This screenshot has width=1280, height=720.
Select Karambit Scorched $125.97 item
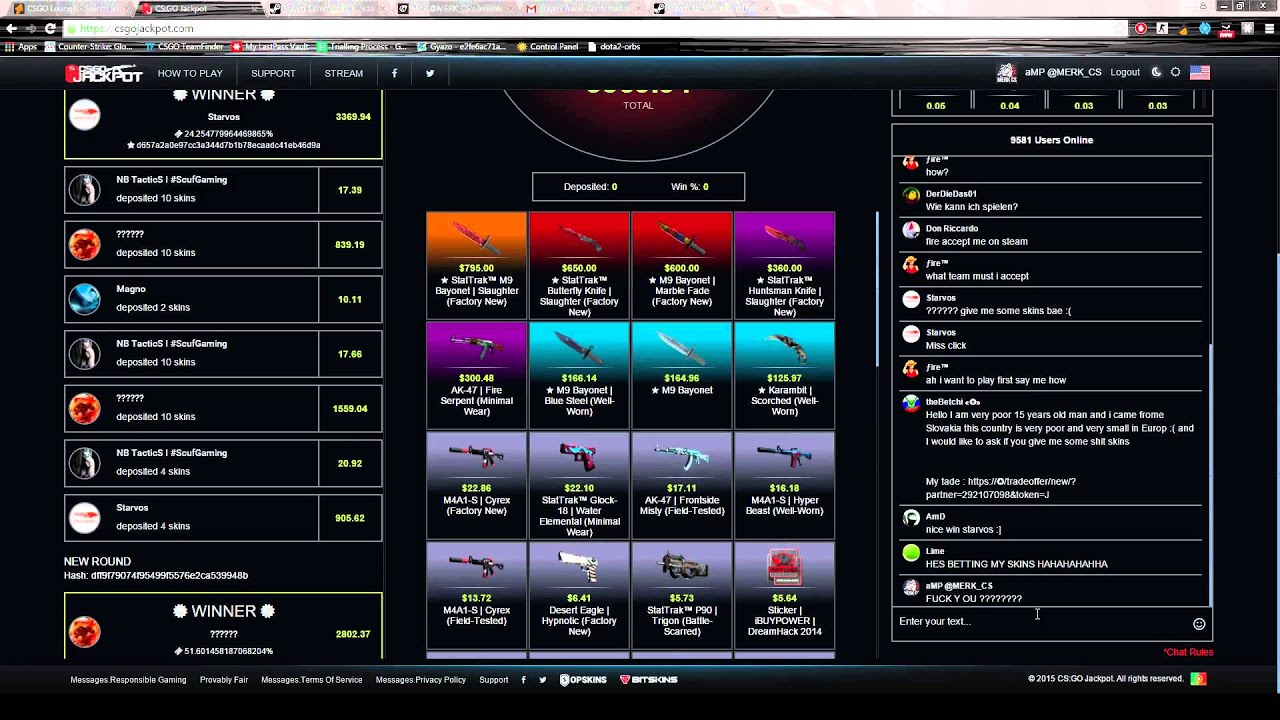[784, 374]
